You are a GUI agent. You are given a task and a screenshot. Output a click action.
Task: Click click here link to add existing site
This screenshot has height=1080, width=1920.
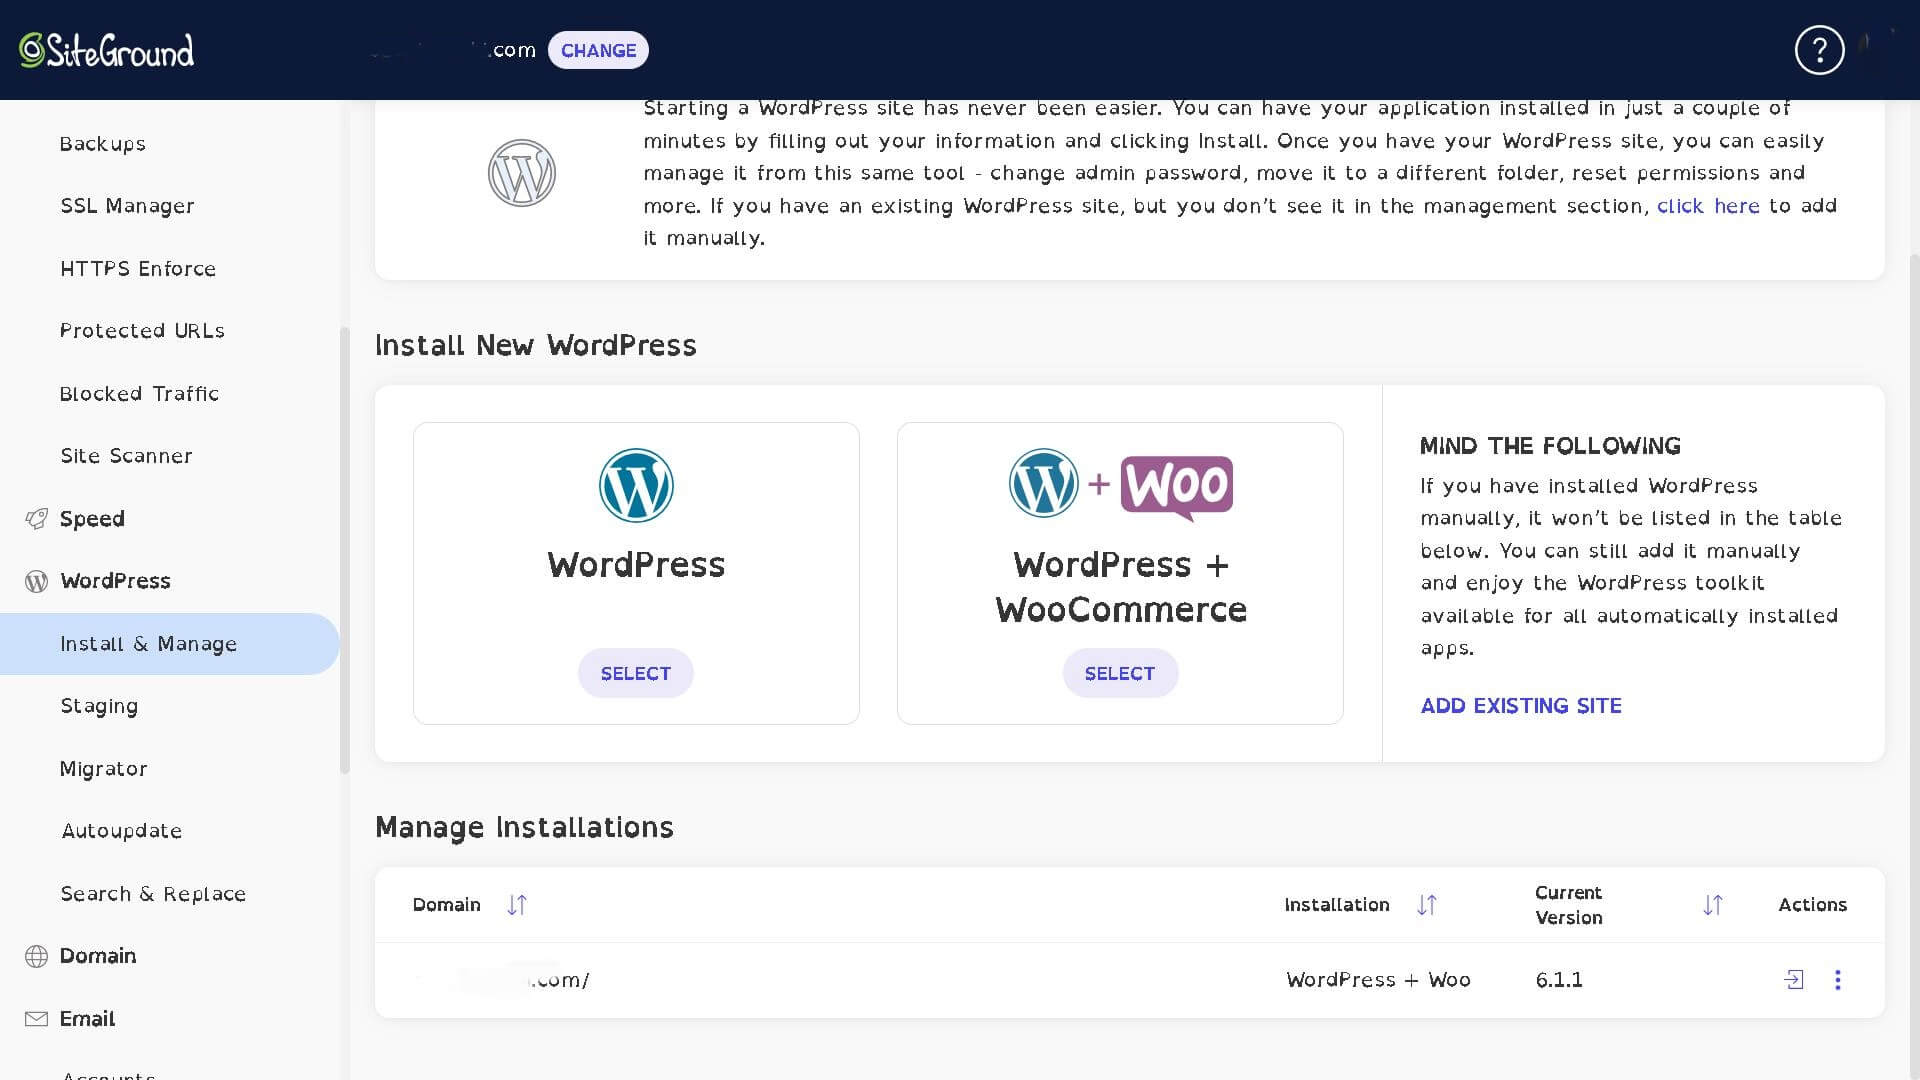[1708, 206]
